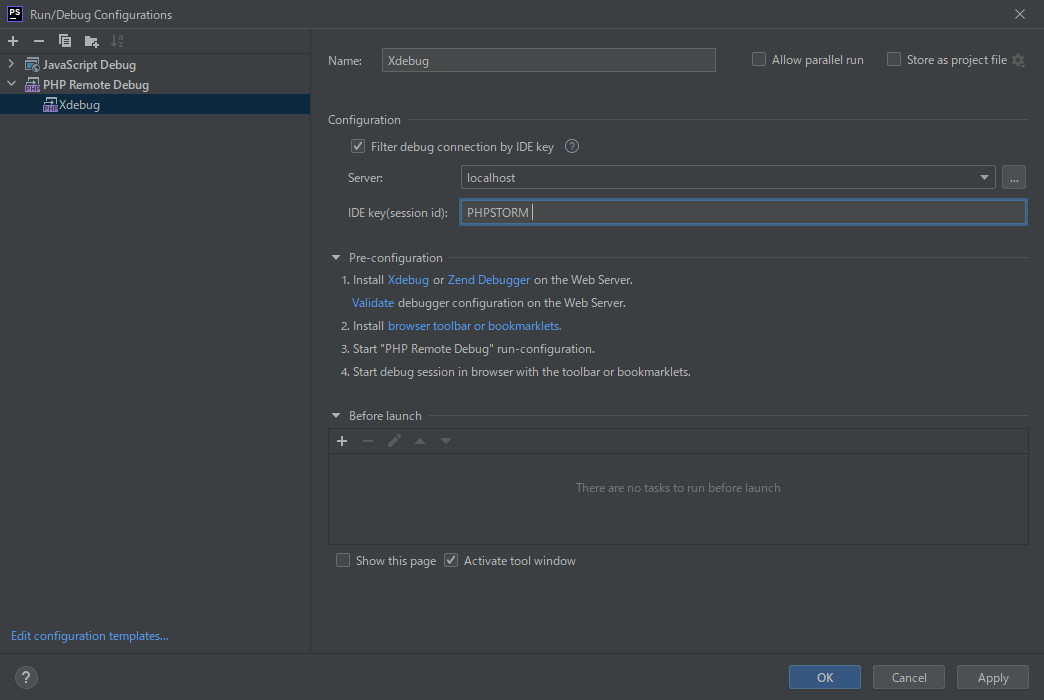Uncheck Filter debug connection by IDE key
Viewport: 1044px width, 700px height.
(358, 146)
